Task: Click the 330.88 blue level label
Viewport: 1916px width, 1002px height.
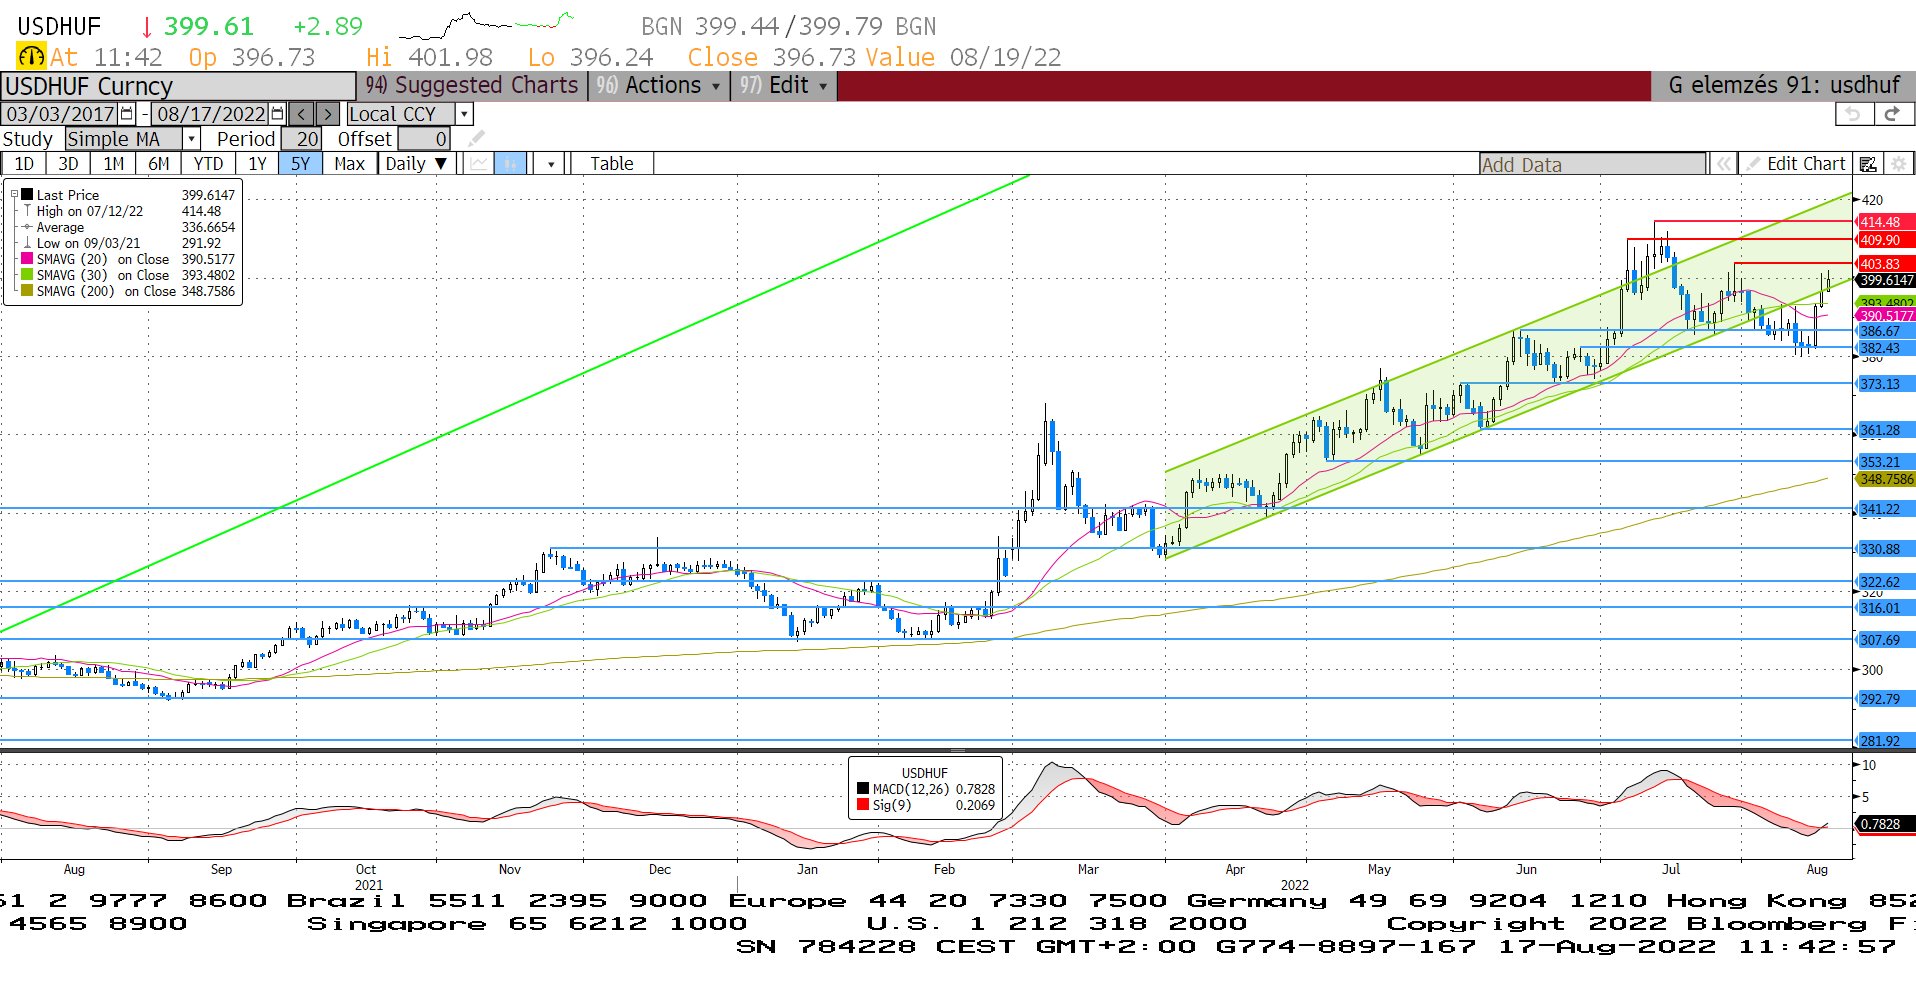Action: [x=1886, y=549]
